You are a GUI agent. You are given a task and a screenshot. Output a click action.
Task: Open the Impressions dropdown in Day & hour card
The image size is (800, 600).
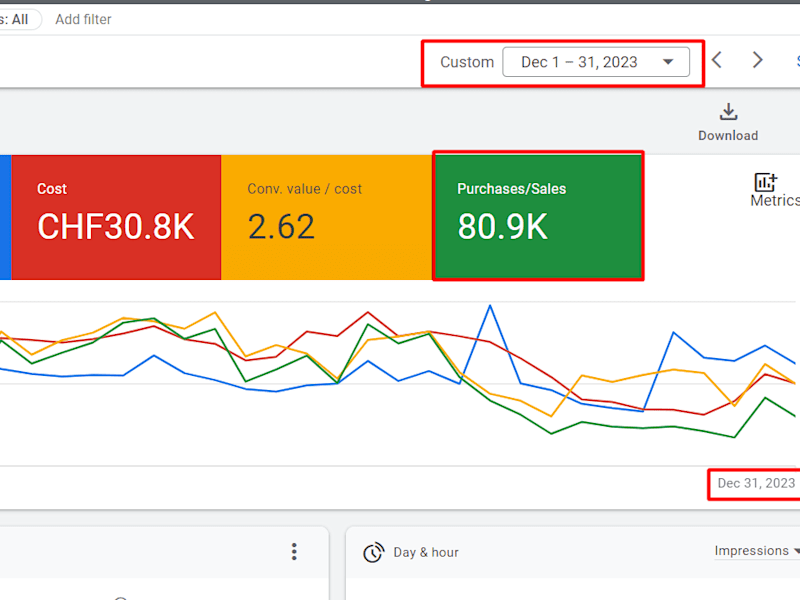click(x=757, y=551)
